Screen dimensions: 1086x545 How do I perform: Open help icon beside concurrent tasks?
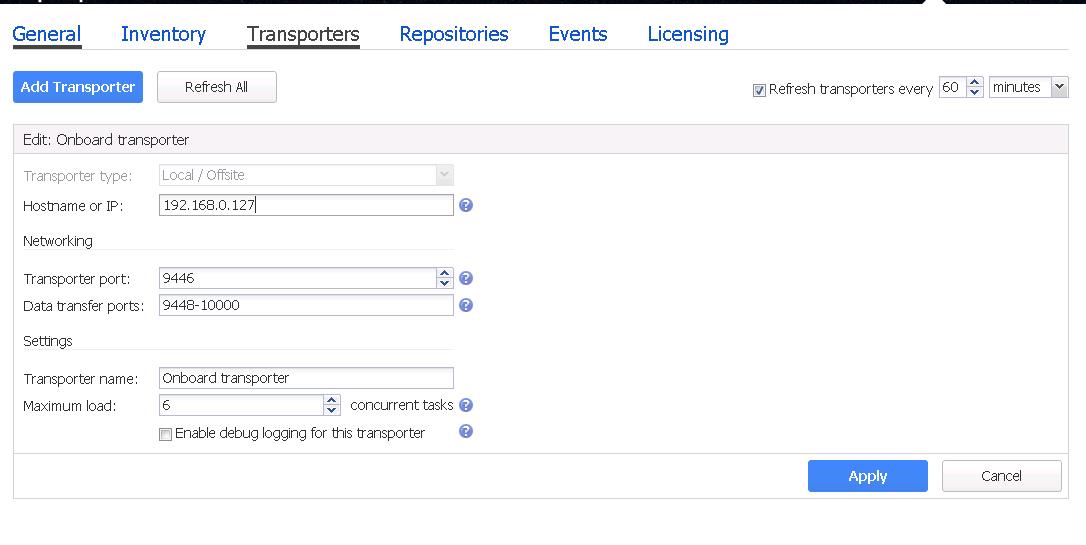(466, 405)
